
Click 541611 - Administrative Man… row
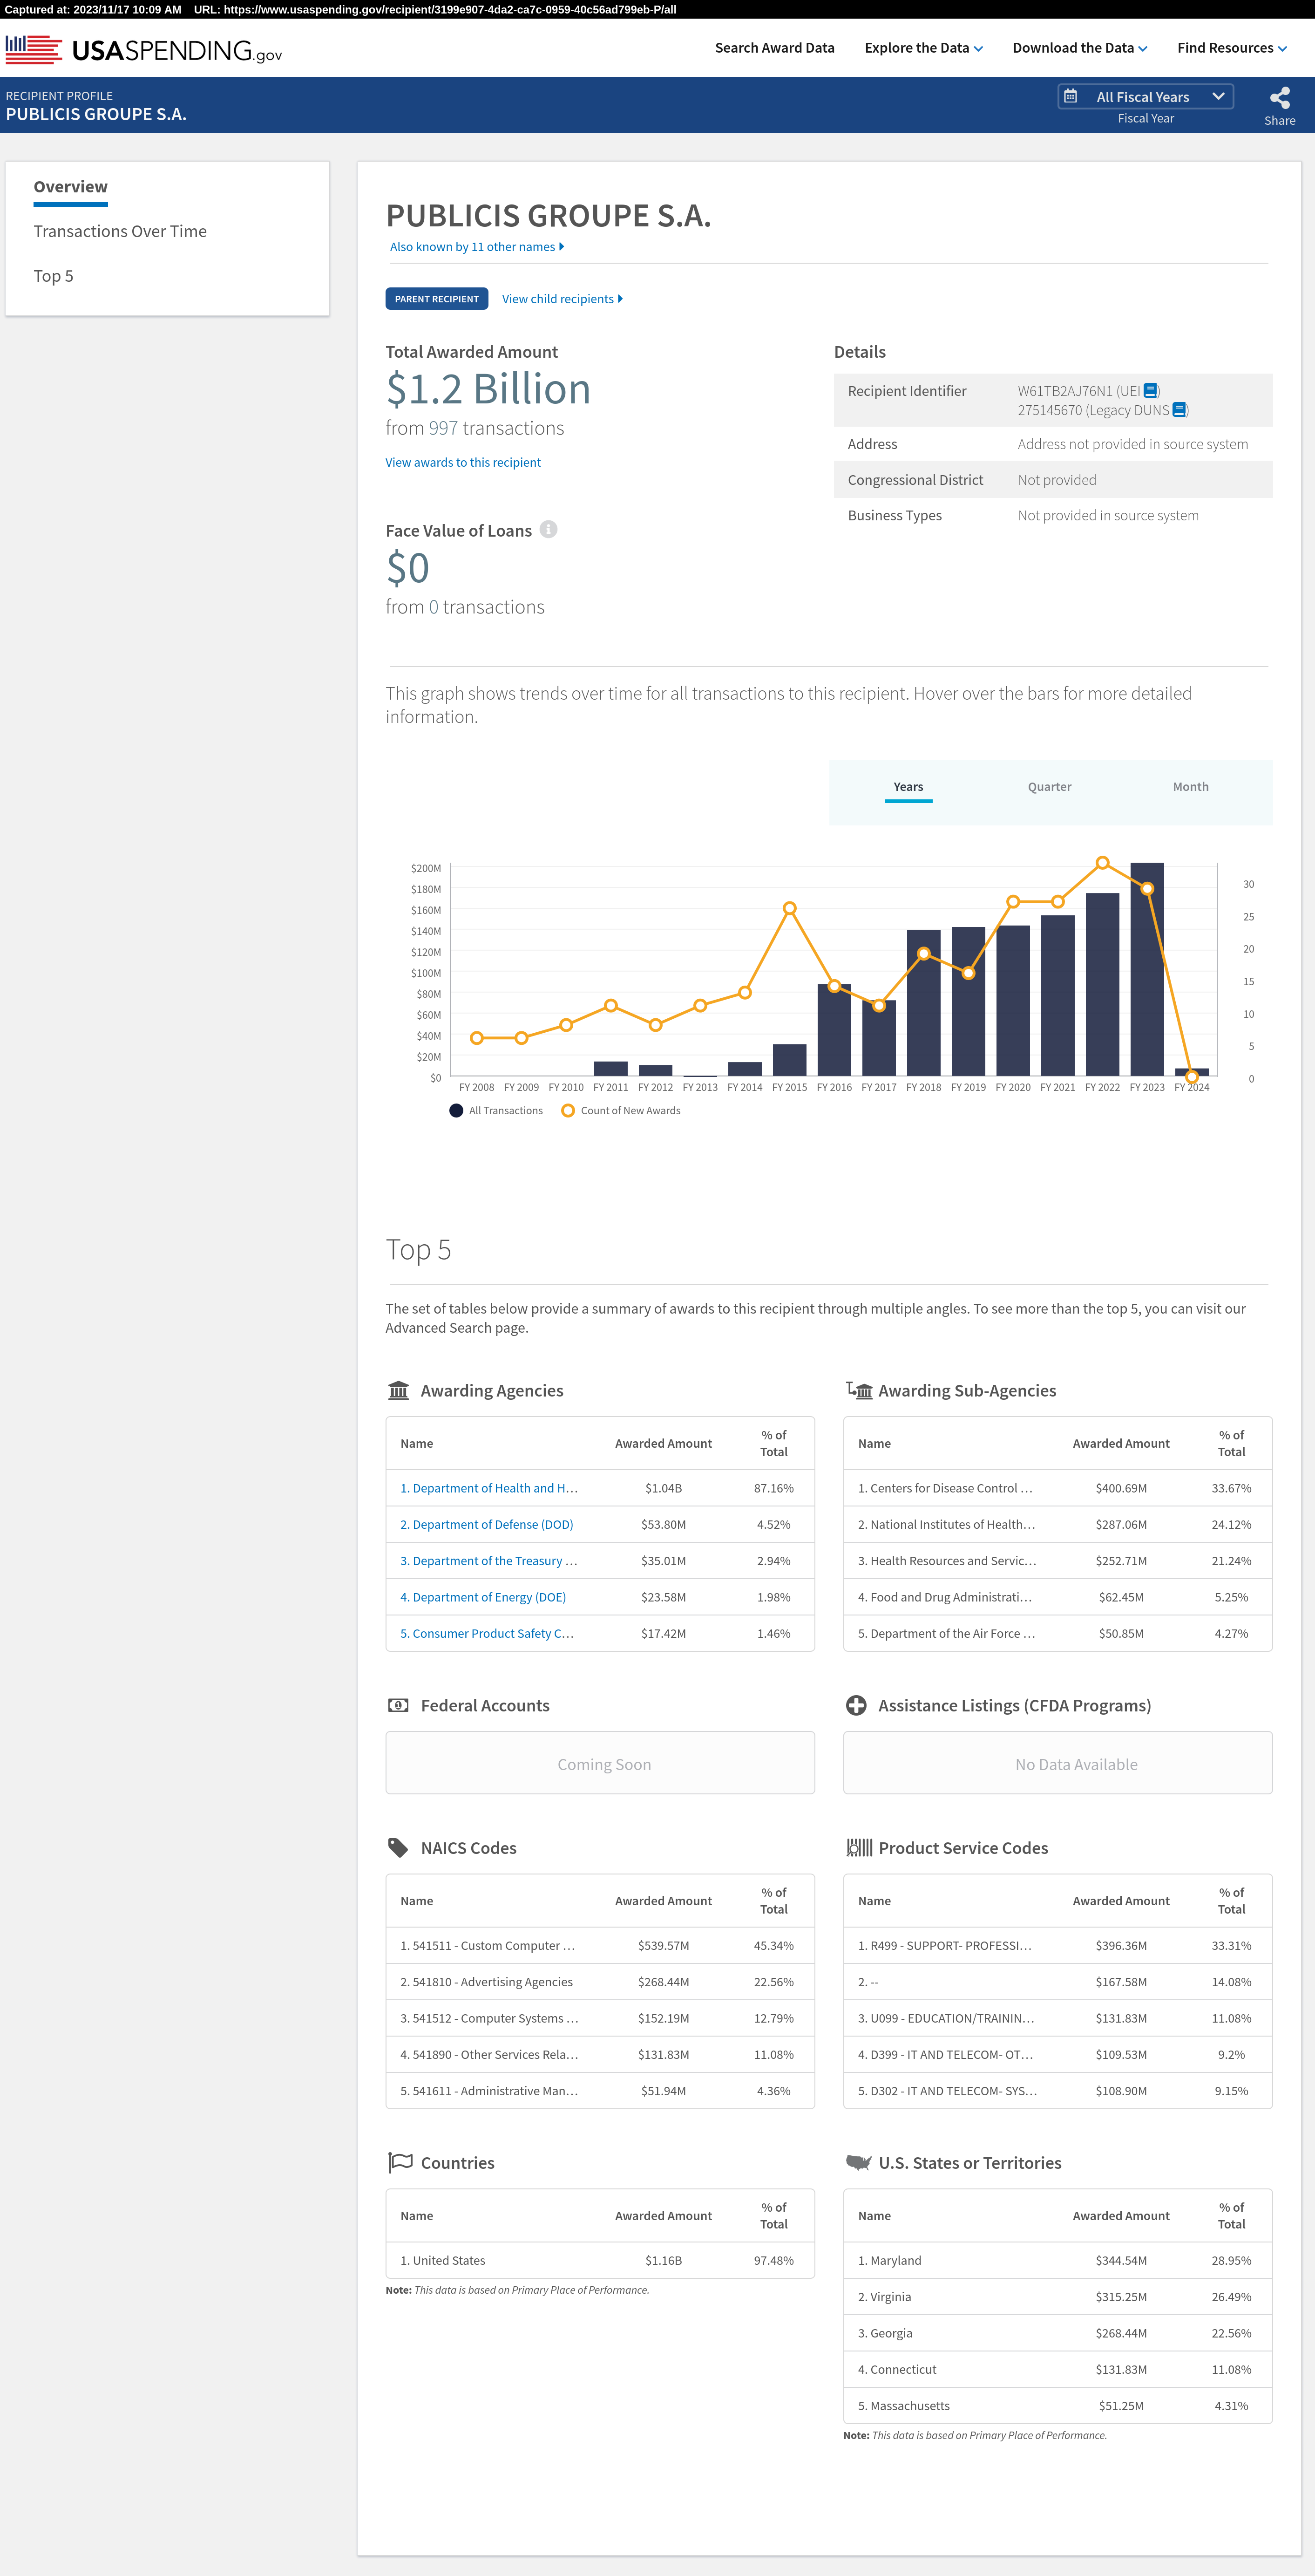(x=600, y=2091)
